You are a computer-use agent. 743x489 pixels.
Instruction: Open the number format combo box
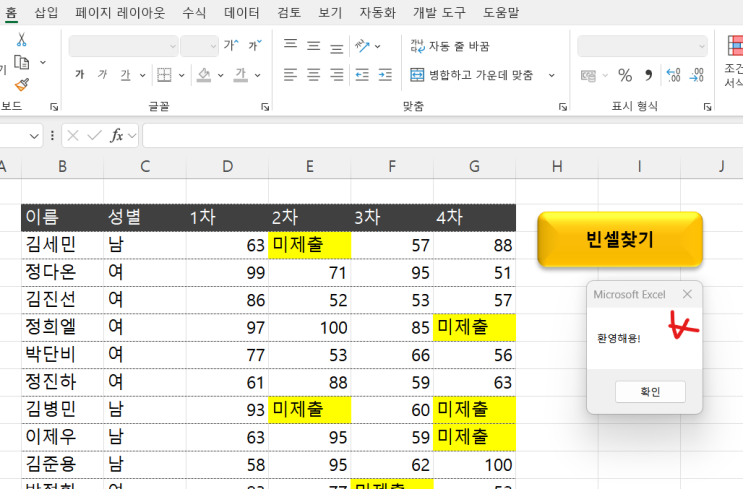click(x=642, y=46)
